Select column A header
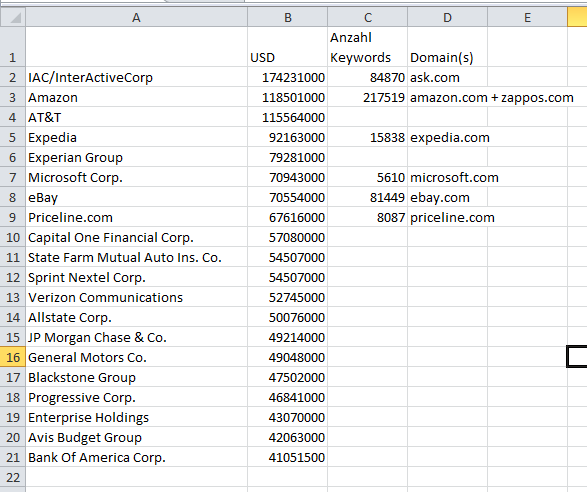 click(136, 17)
